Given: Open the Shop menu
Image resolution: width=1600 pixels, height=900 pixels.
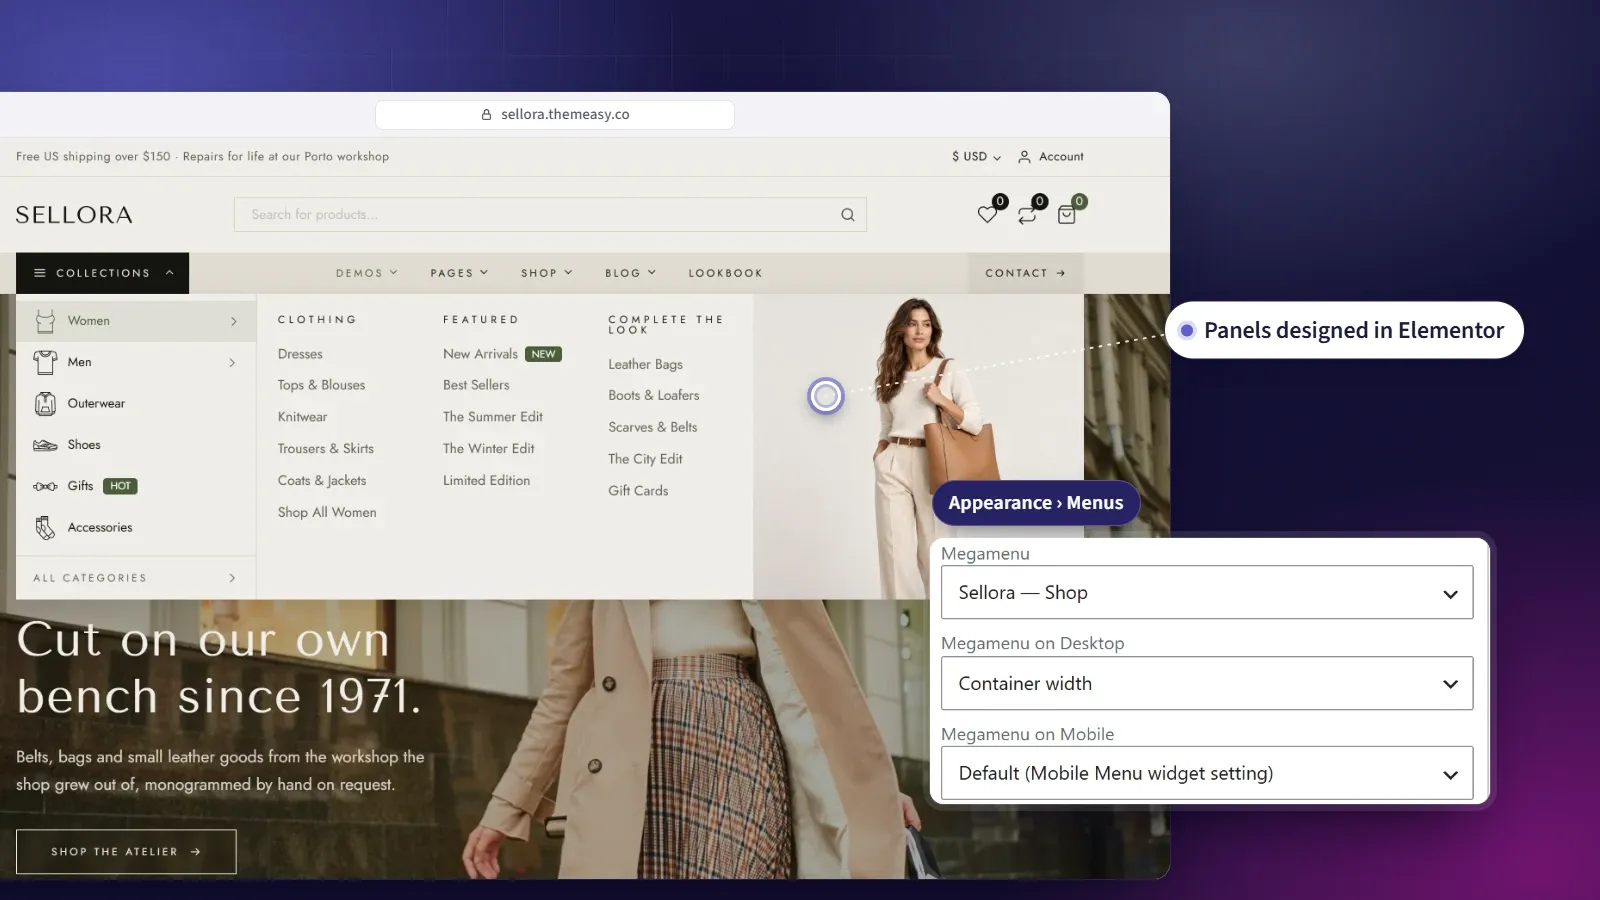Looking at the screenshot, I should (x=546, y=273).
